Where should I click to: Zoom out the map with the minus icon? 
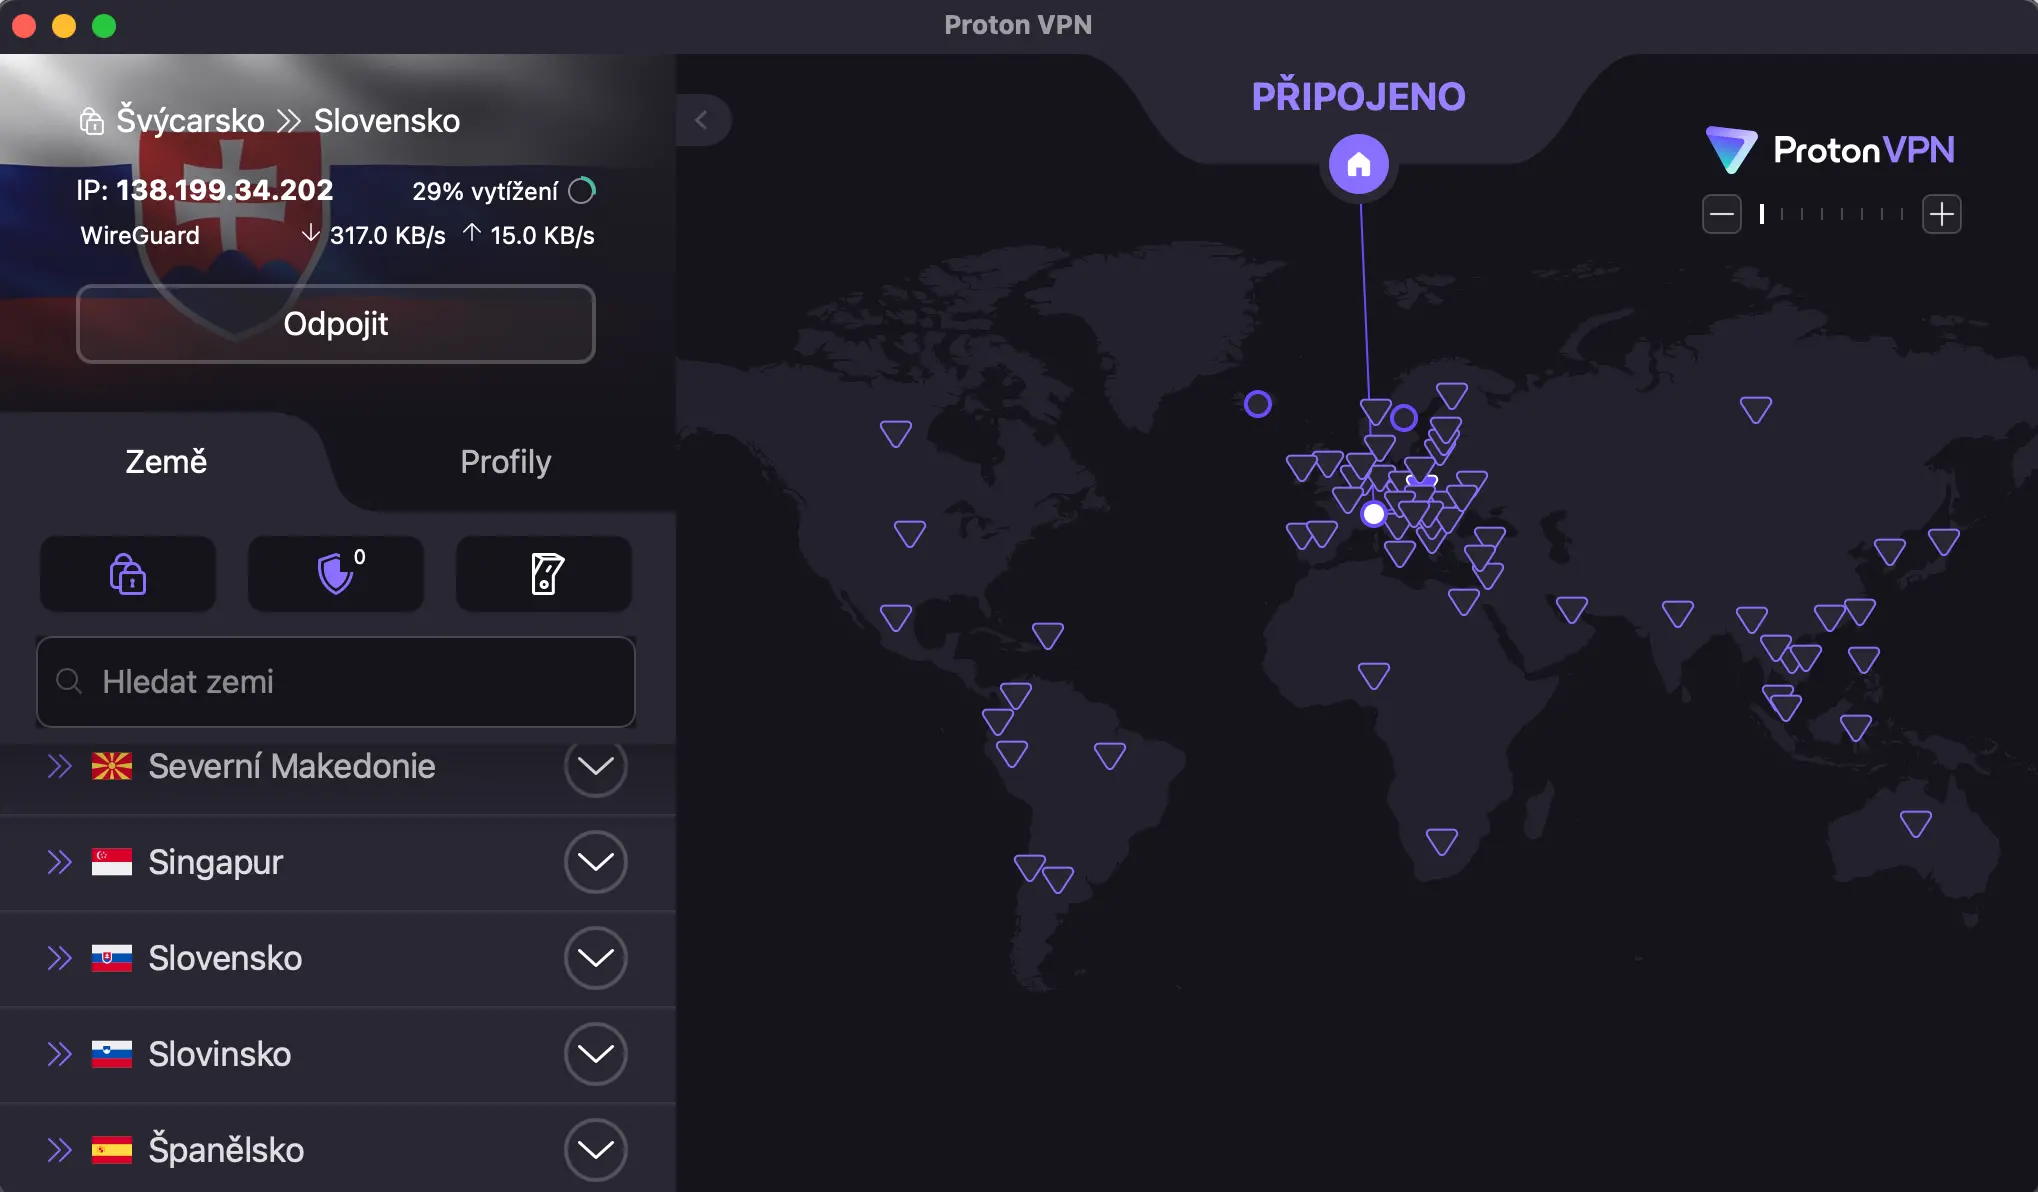1721,213
